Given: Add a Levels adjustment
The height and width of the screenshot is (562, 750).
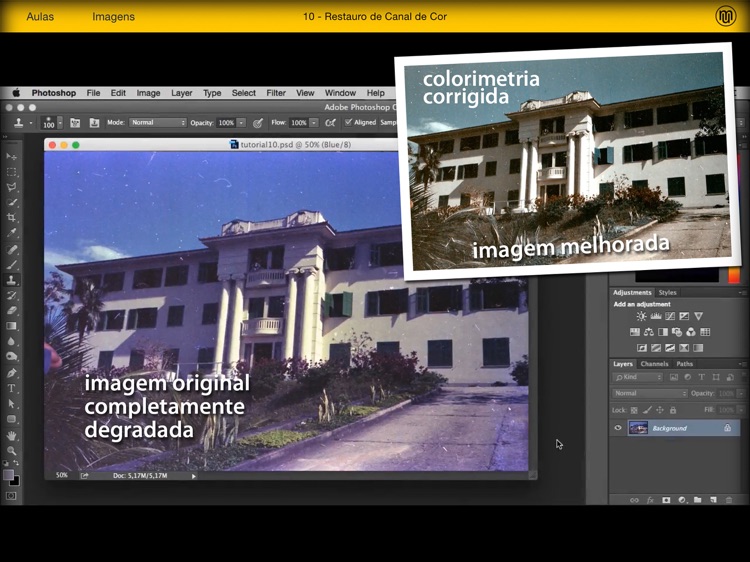Looking at the screenshot, I should point(656,316).
